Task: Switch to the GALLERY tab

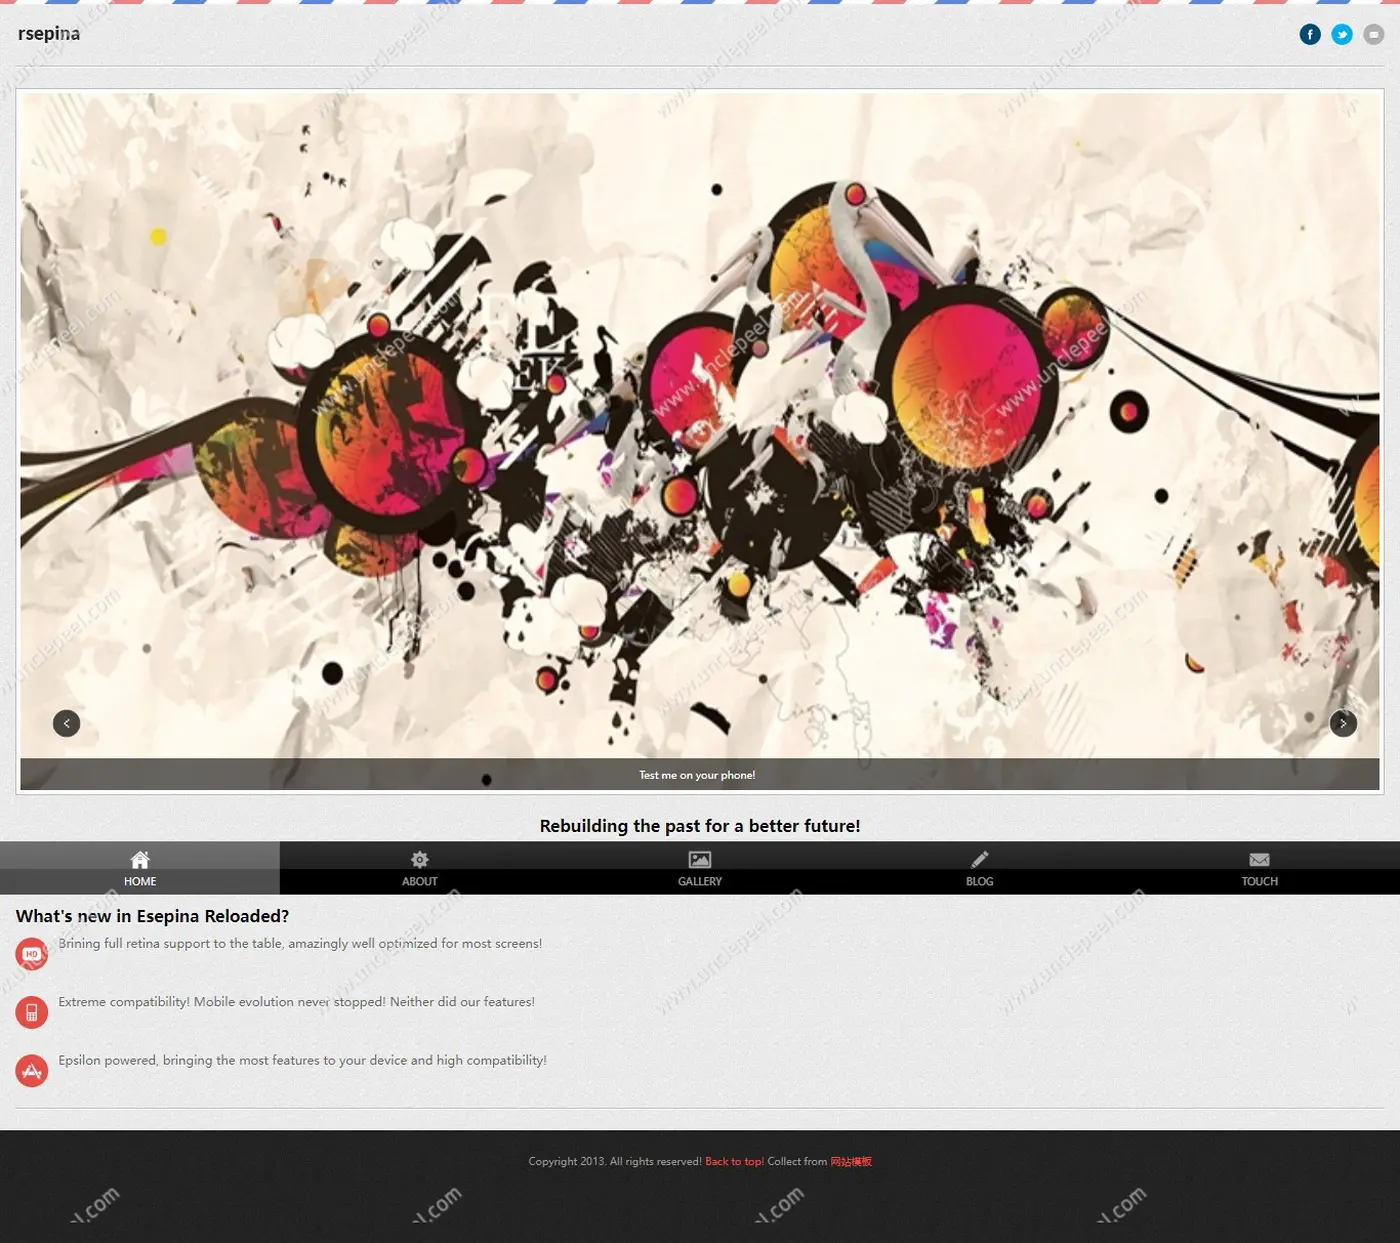Action: pyautogui.click(x=700, y=868)
